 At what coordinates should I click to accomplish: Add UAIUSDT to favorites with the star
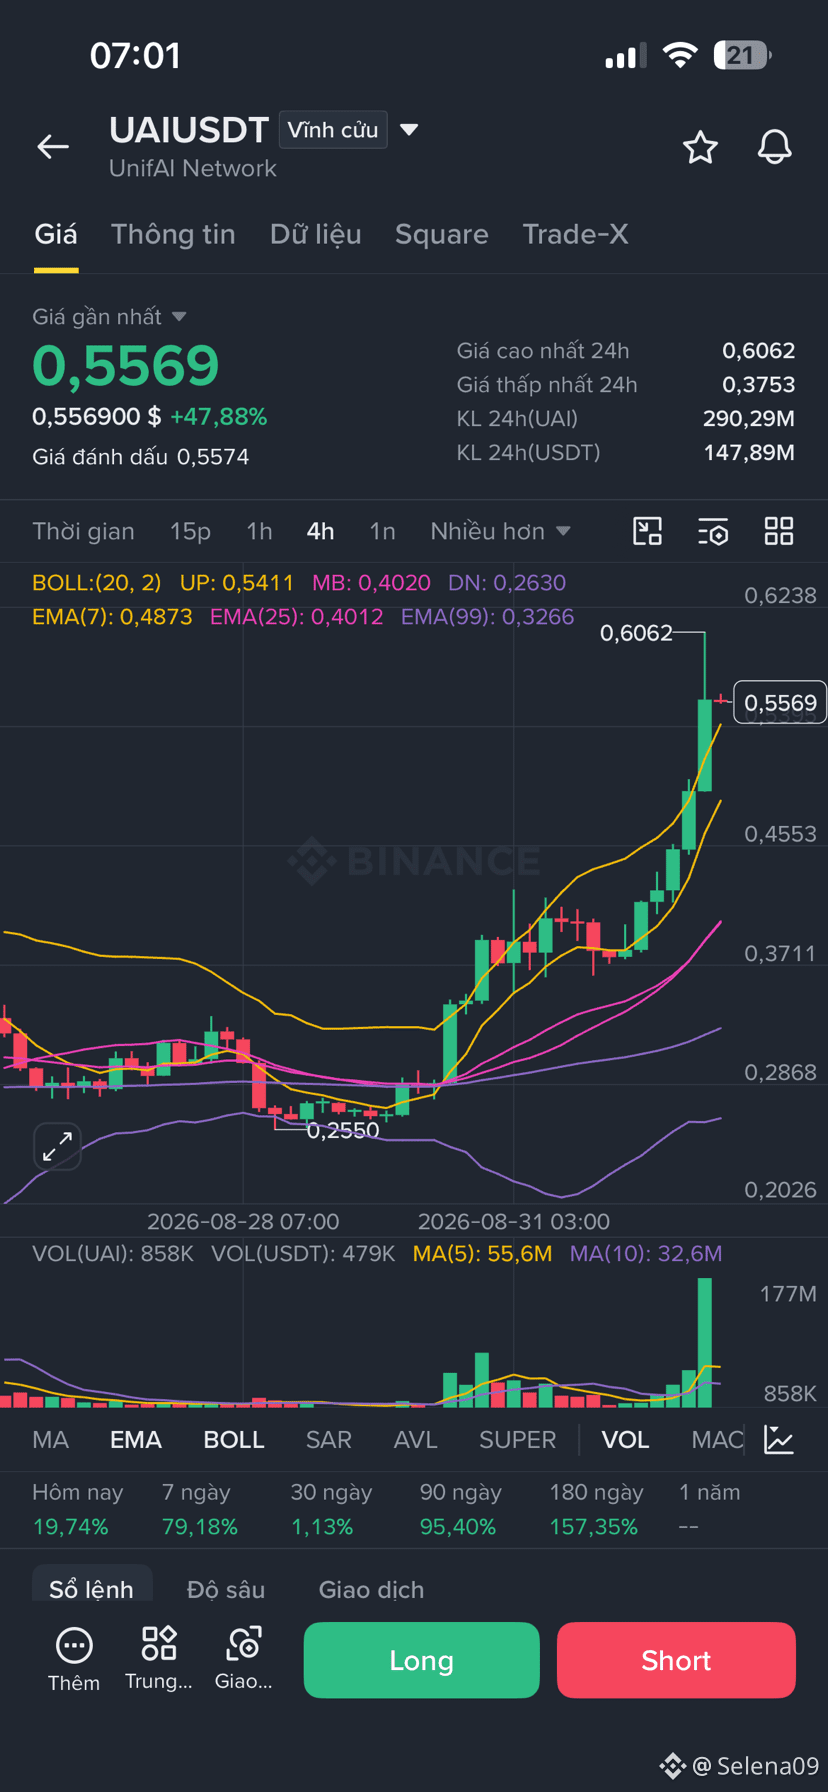click(700, 147)
